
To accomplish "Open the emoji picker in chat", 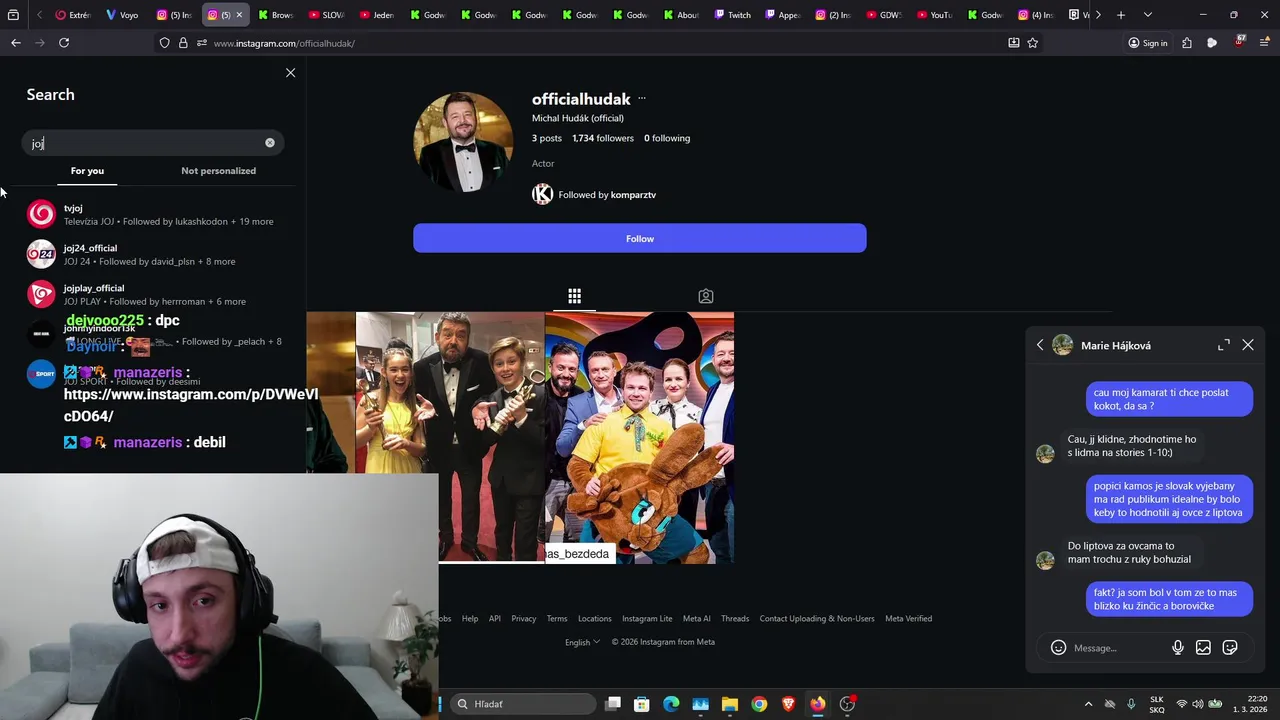I will 1058,648.
